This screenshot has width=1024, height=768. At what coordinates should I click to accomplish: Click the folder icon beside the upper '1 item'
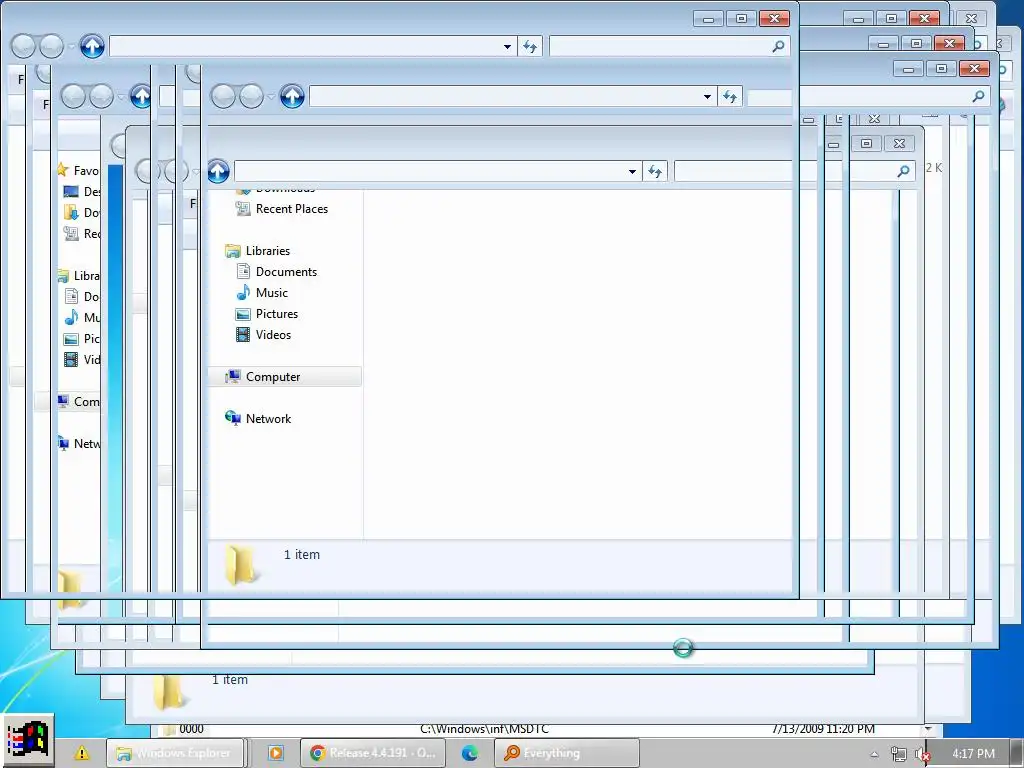(x=240, y=566)
